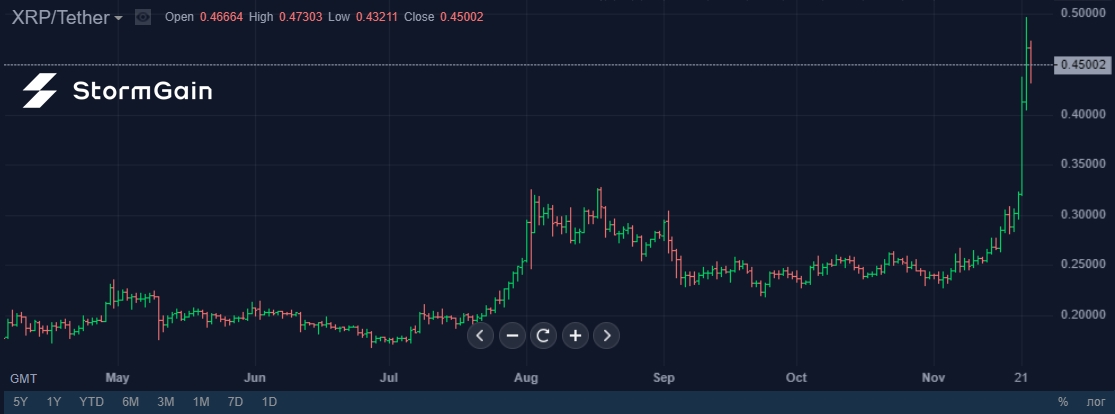Click the High 0.47303 value
This screenshot has height=414, width=1115.
coord(303,16)
